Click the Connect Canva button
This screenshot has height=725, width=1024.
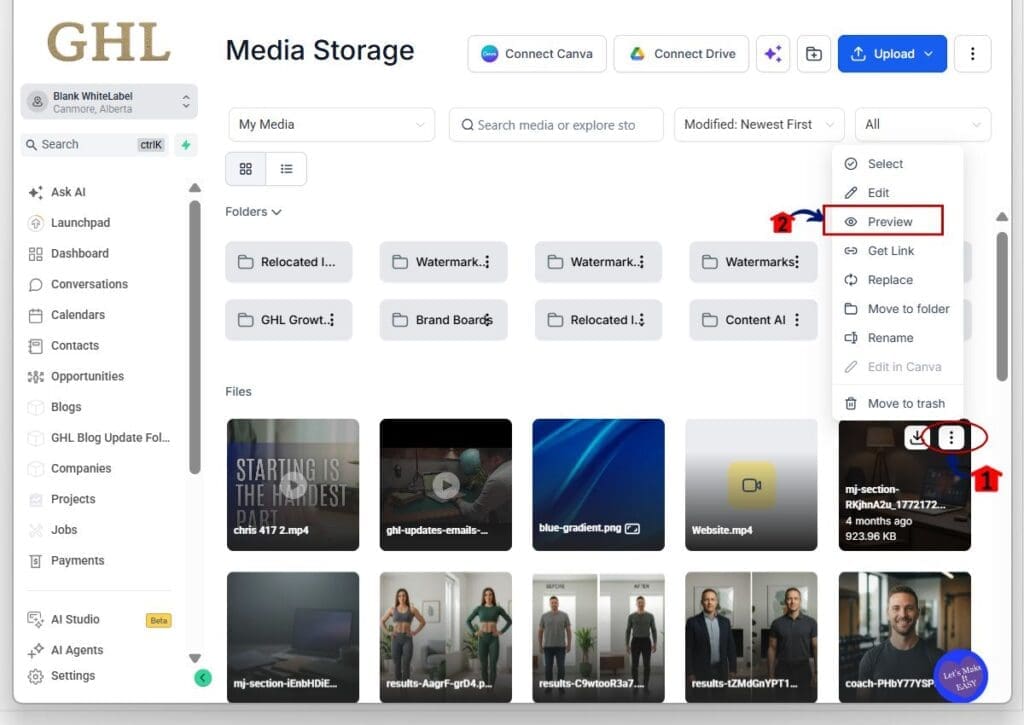coord(537,54)
